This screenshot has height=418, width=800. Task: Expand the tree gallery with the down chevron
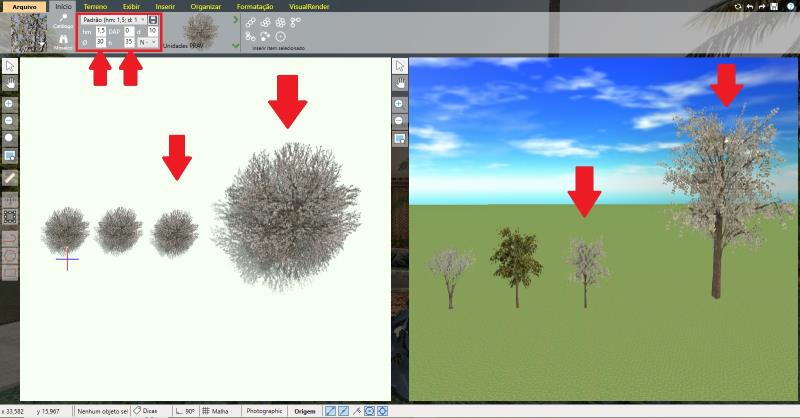coord(235,45)
